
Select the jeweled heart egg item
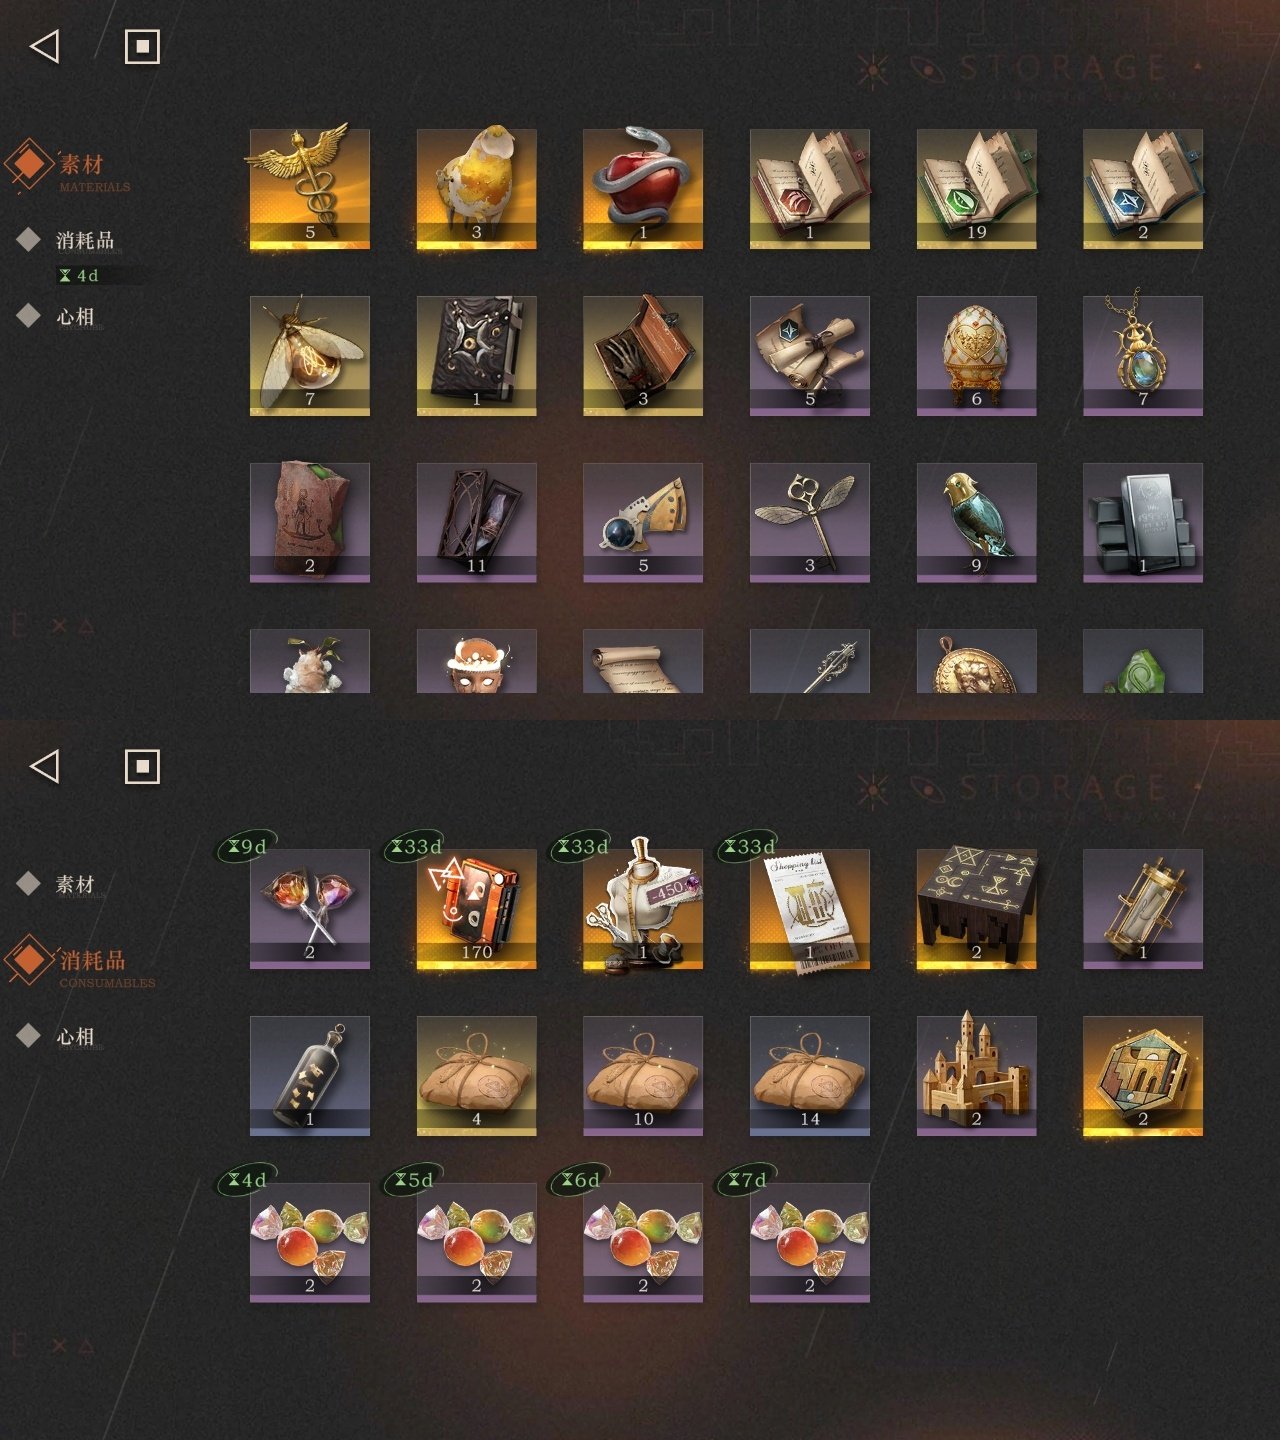[976, 355]
